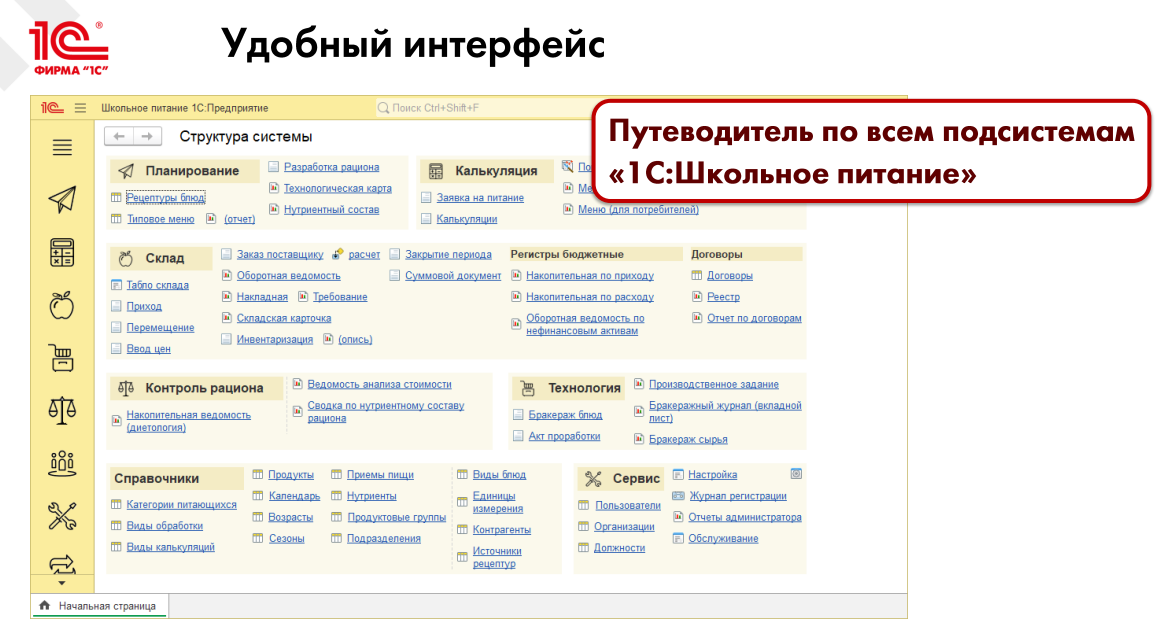Open the Калькуляции link
The image size is (1170, 635).
click(467, 219)
